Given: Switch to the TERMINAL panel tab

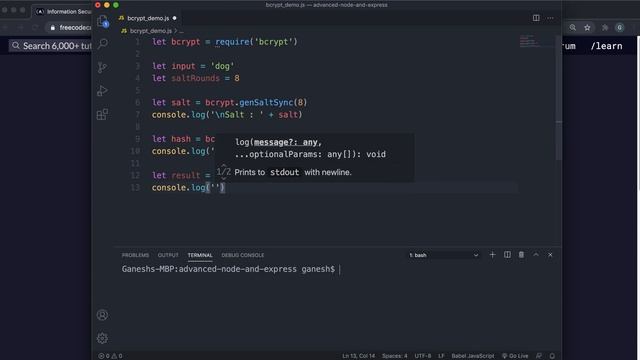Looking at the screenshot, I should pos(200,255).
